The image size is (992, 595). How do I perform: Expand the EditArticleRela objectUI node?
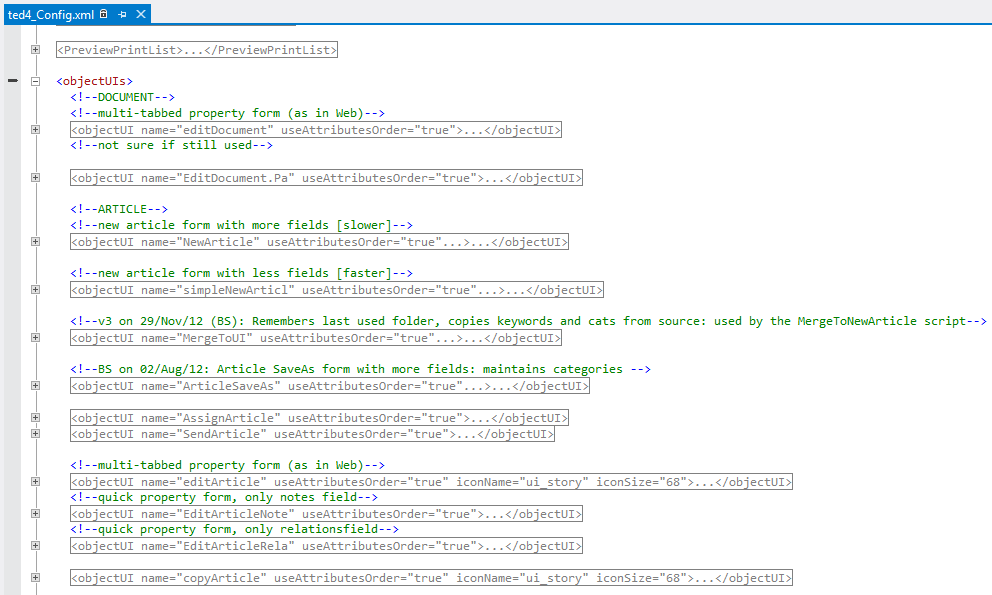coord(35,546)
